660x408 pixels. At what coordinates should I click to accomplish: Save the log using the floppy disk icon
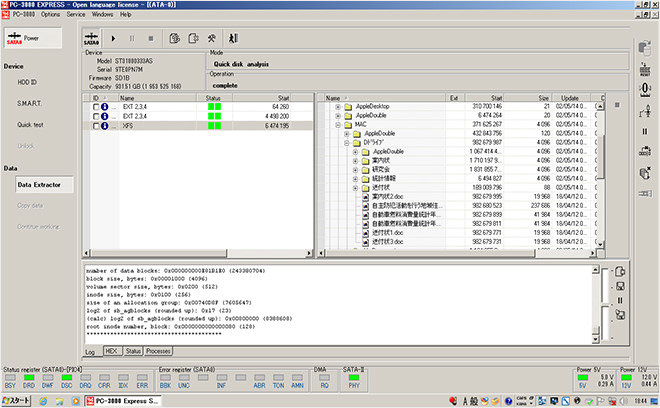[x=620, y=286]
